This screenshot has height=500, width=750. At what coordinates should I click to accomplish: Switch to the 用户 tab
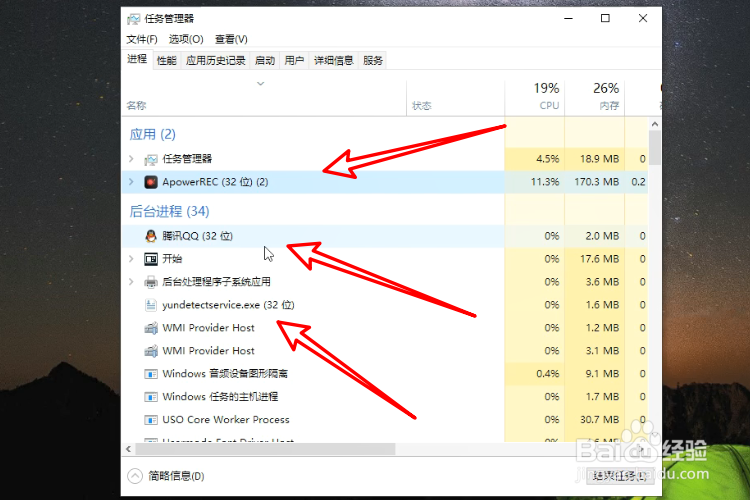(x=294, y=61)
